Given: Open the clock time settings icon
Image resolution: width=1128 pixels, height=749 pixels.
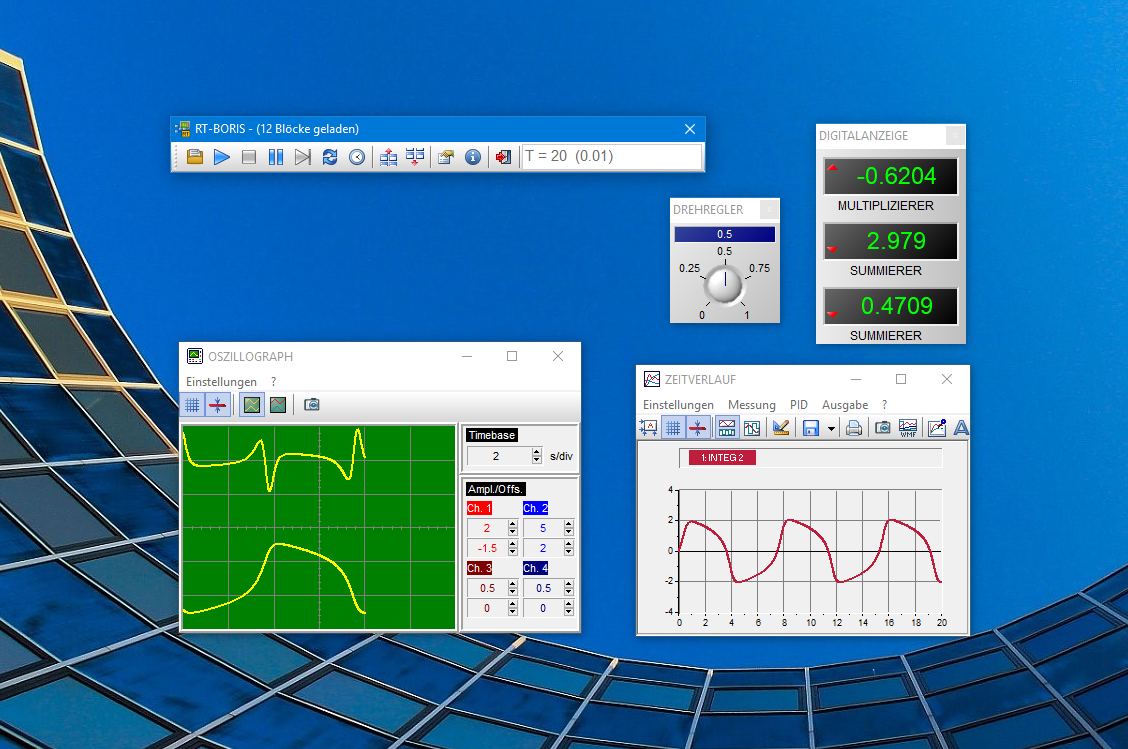Looking at the screenshot, I should click(357, 156).
